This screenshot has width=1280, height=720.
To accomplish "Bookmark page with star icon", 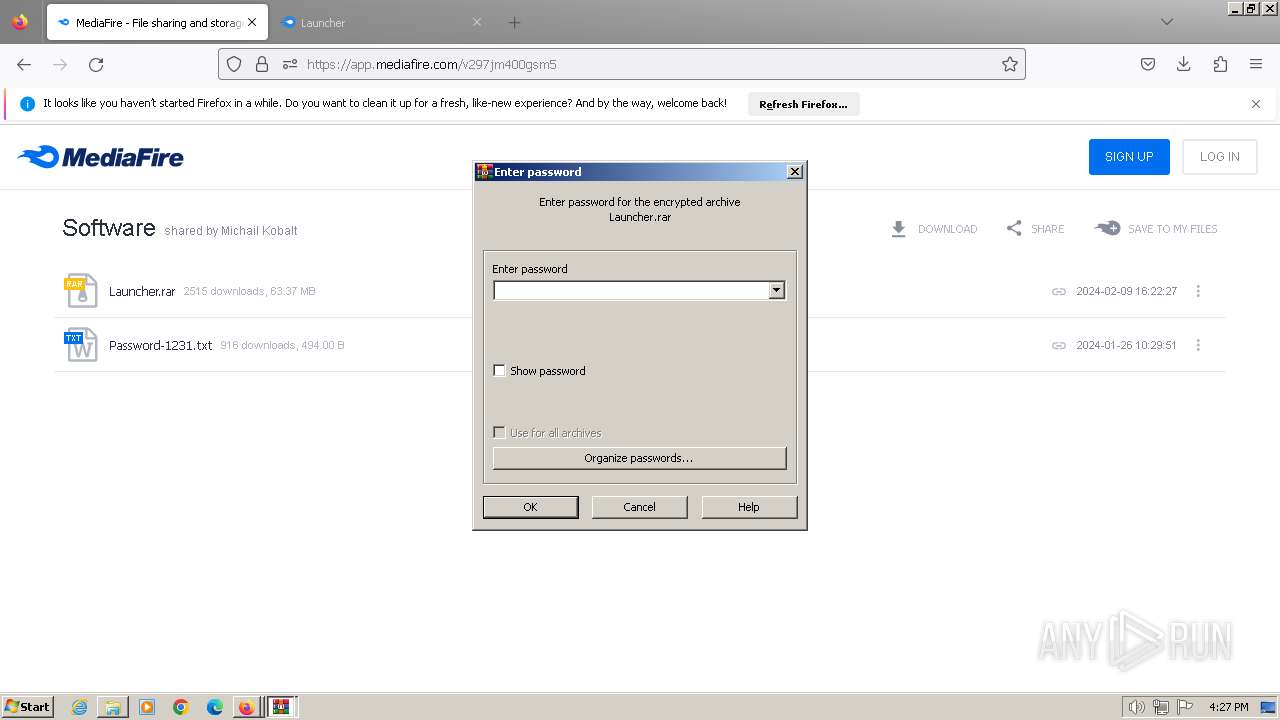I will [x=1010, y=64].
